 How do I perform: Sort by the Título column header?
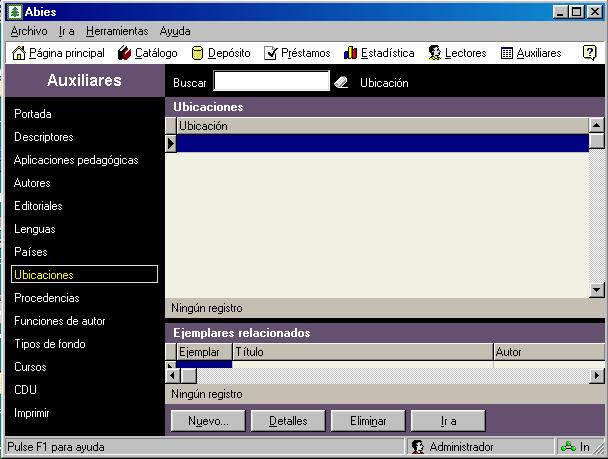362,352
